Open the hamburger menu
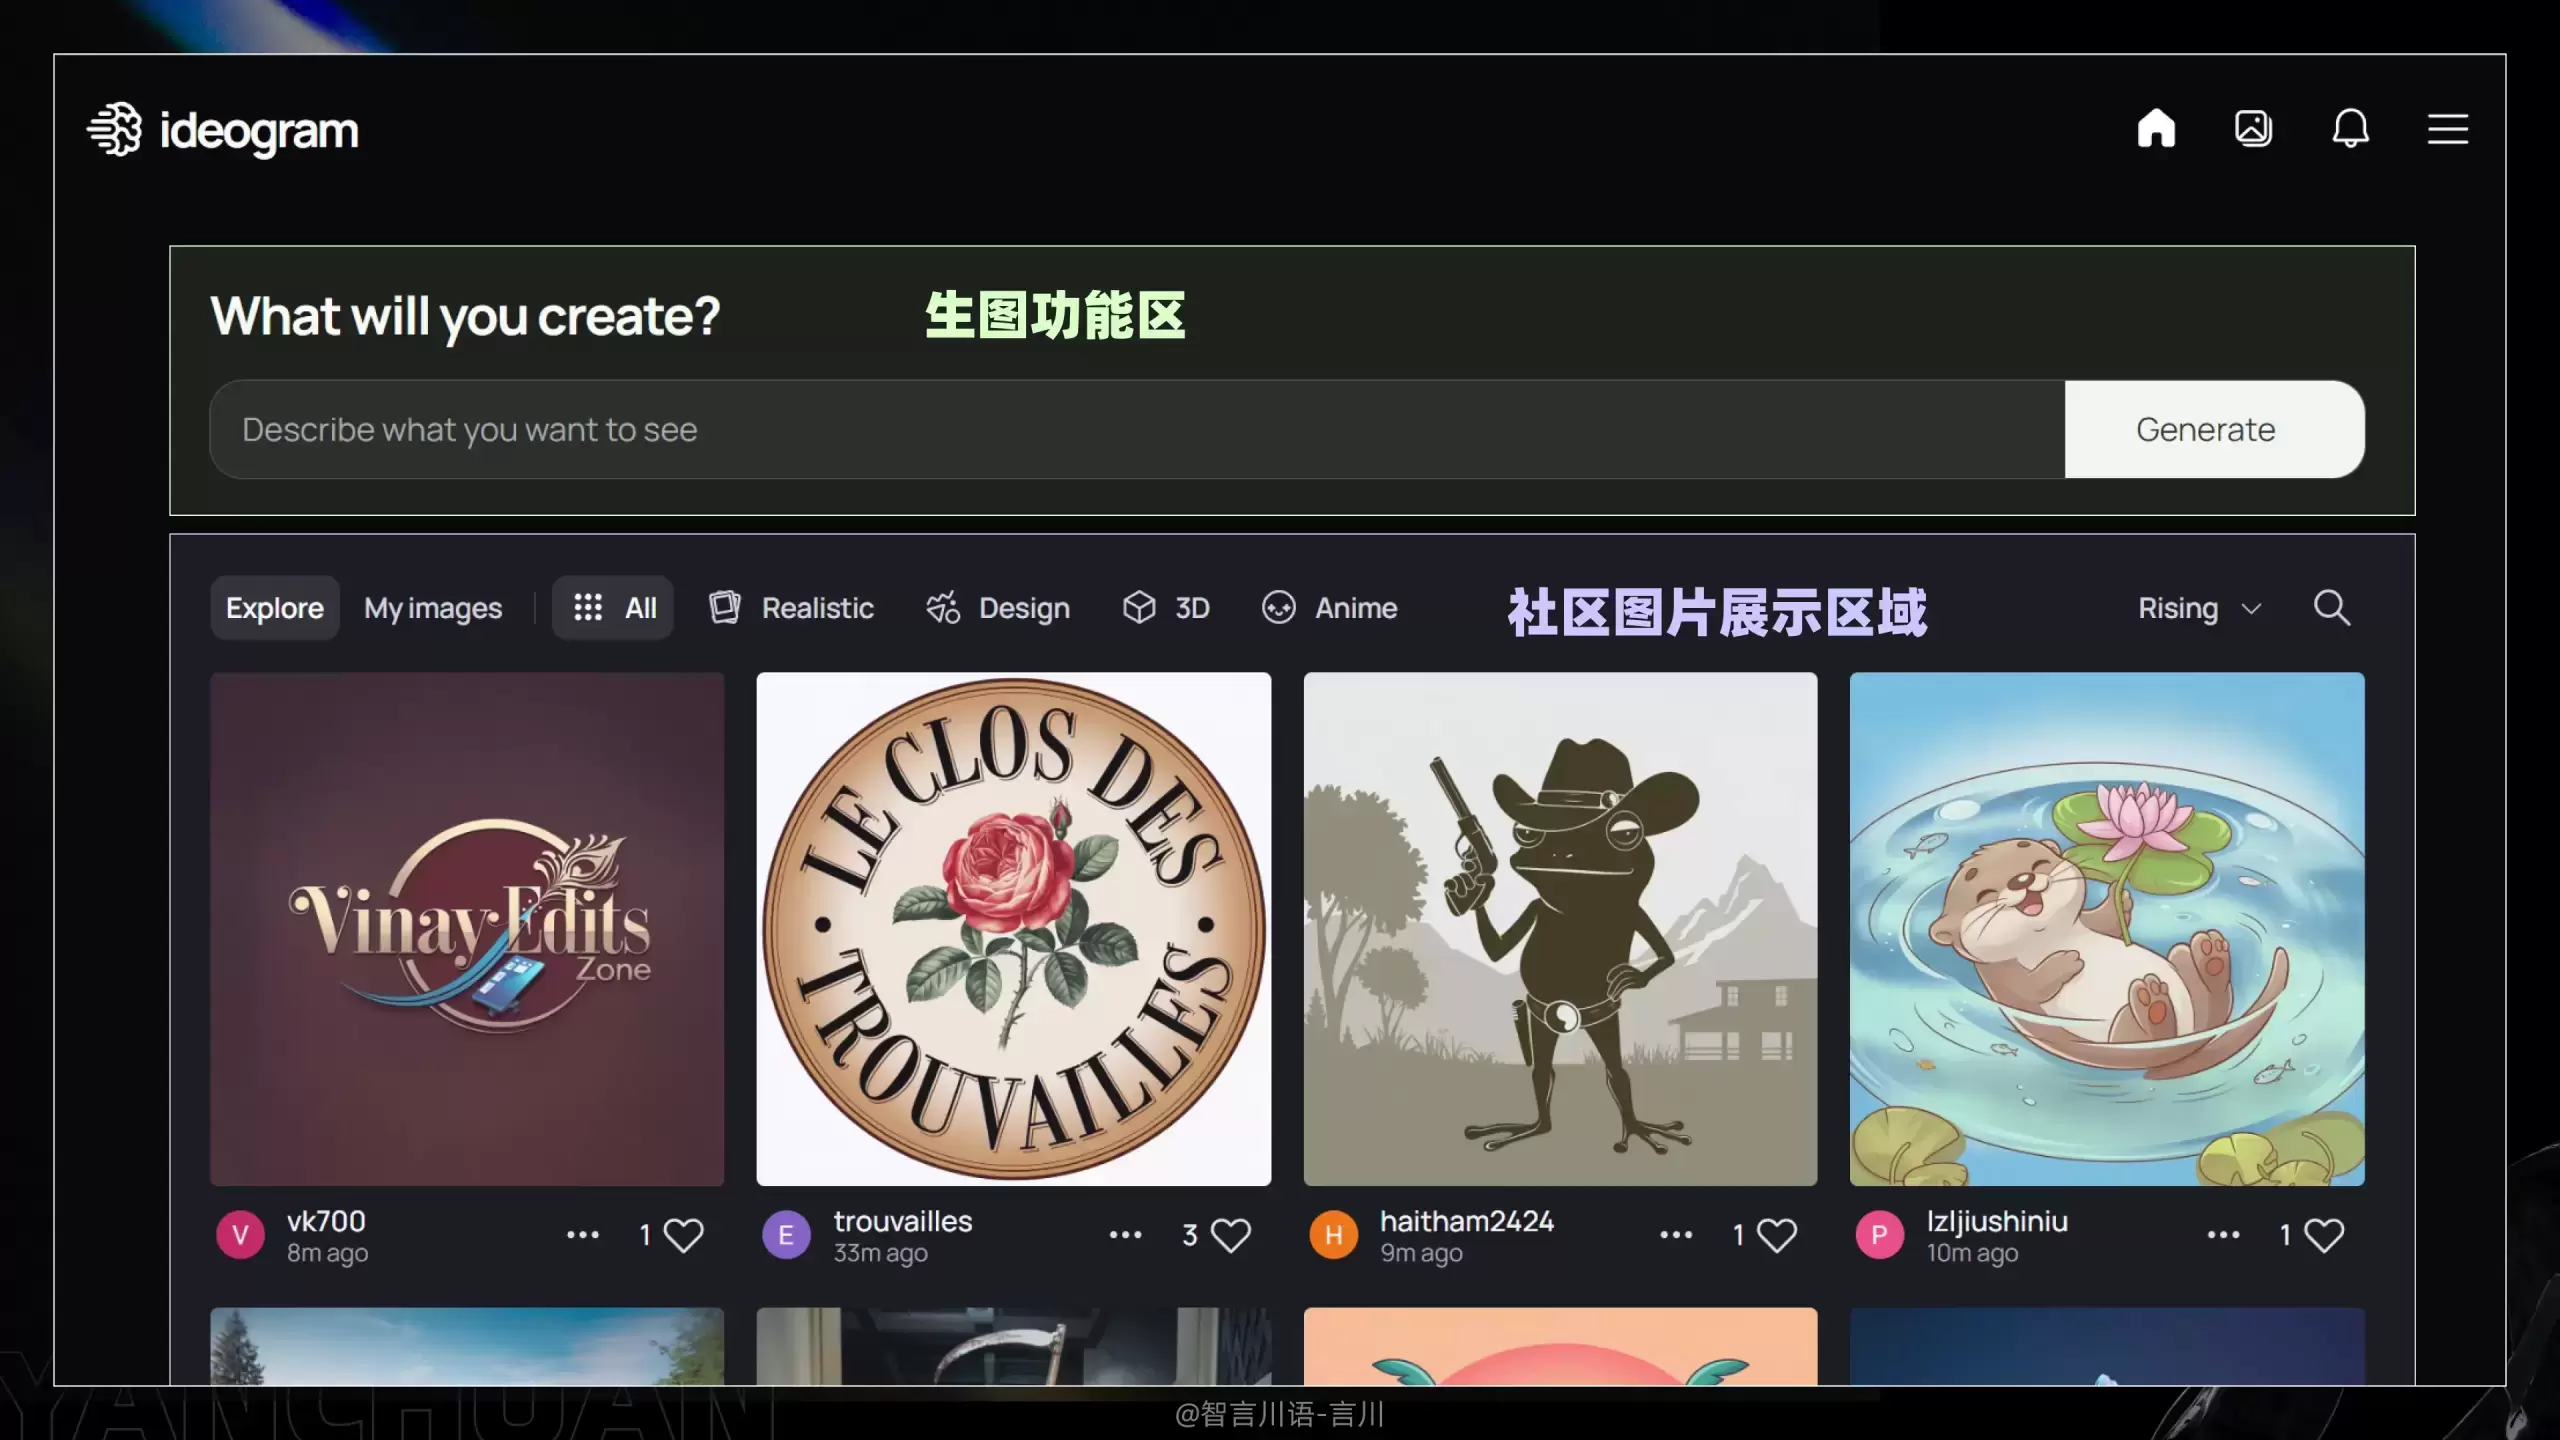 (x=2447, y=129)
